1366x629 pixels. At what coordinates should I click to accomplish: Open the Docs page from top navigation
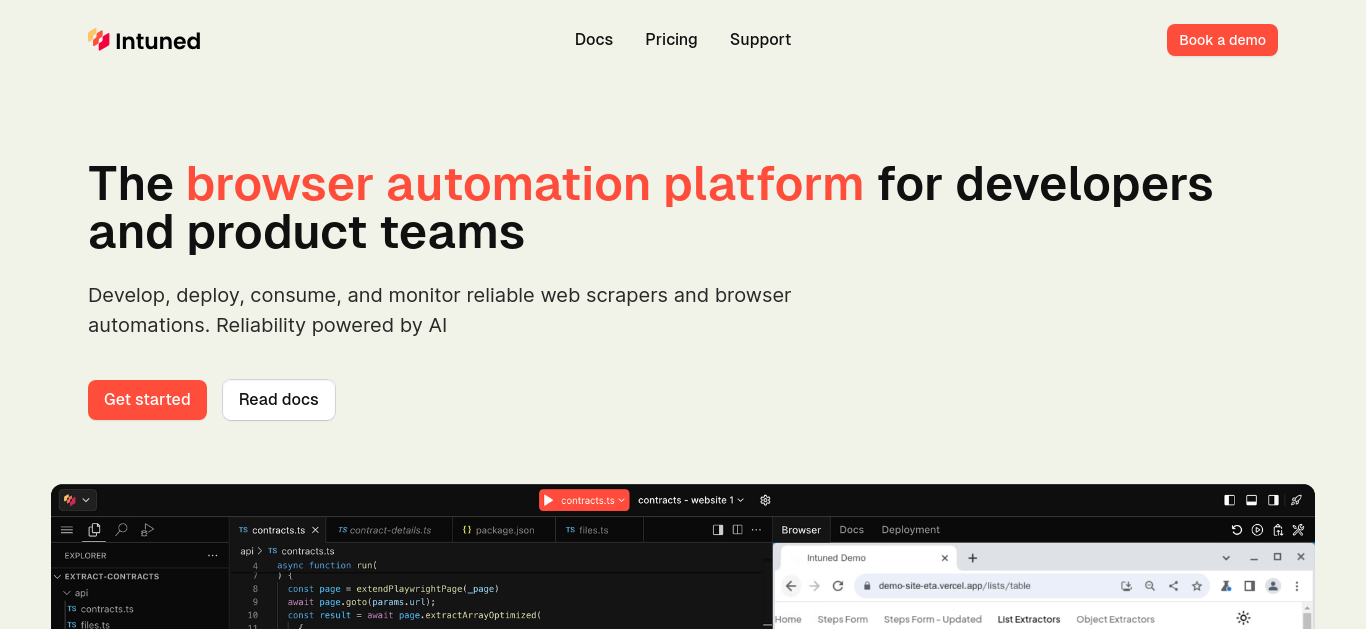click(x=594, y=40)
